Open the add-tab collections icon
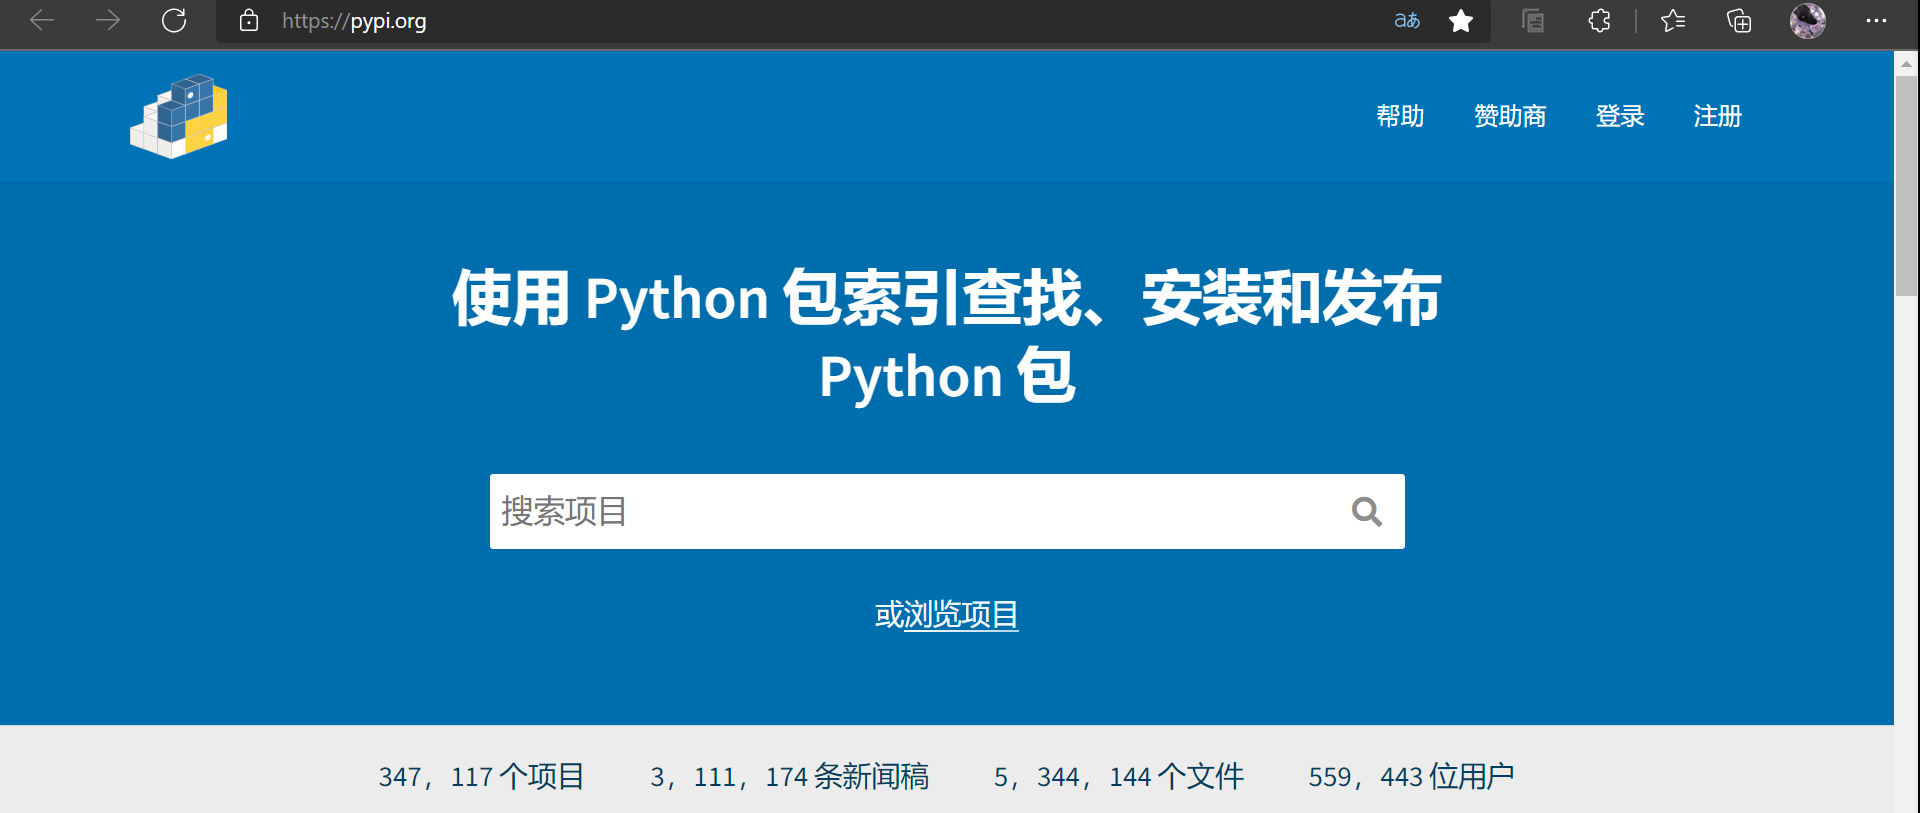Screen dimensions: 1920x813 coord(1739,20)
